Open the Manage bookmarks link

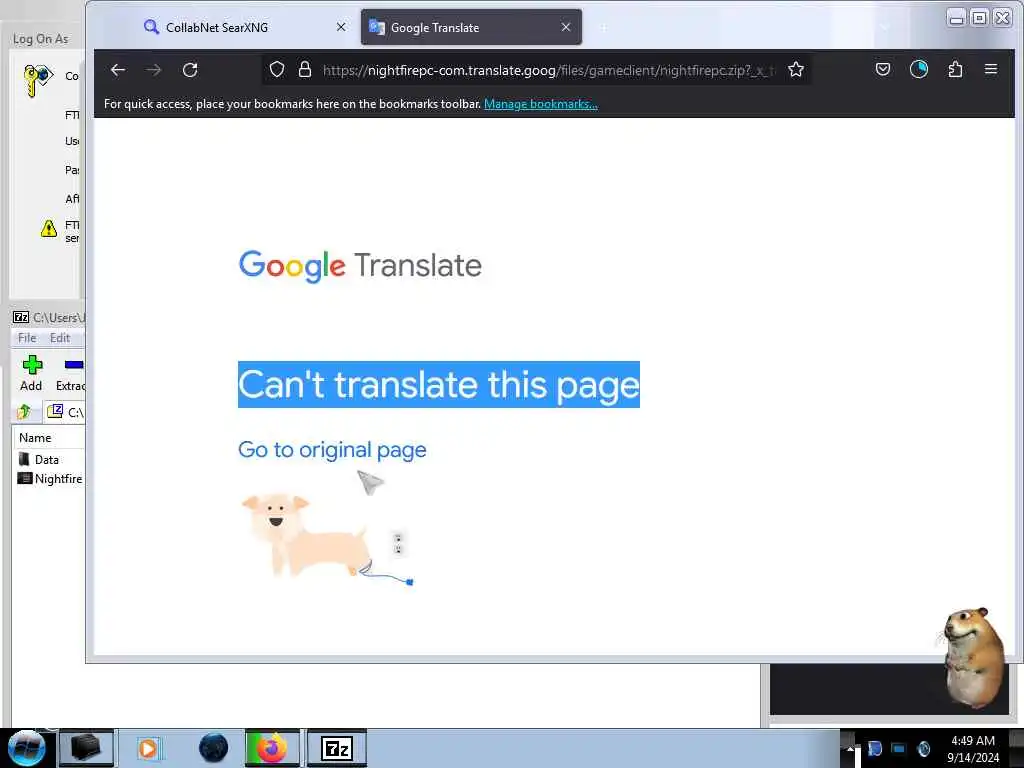tap(540, 104)
